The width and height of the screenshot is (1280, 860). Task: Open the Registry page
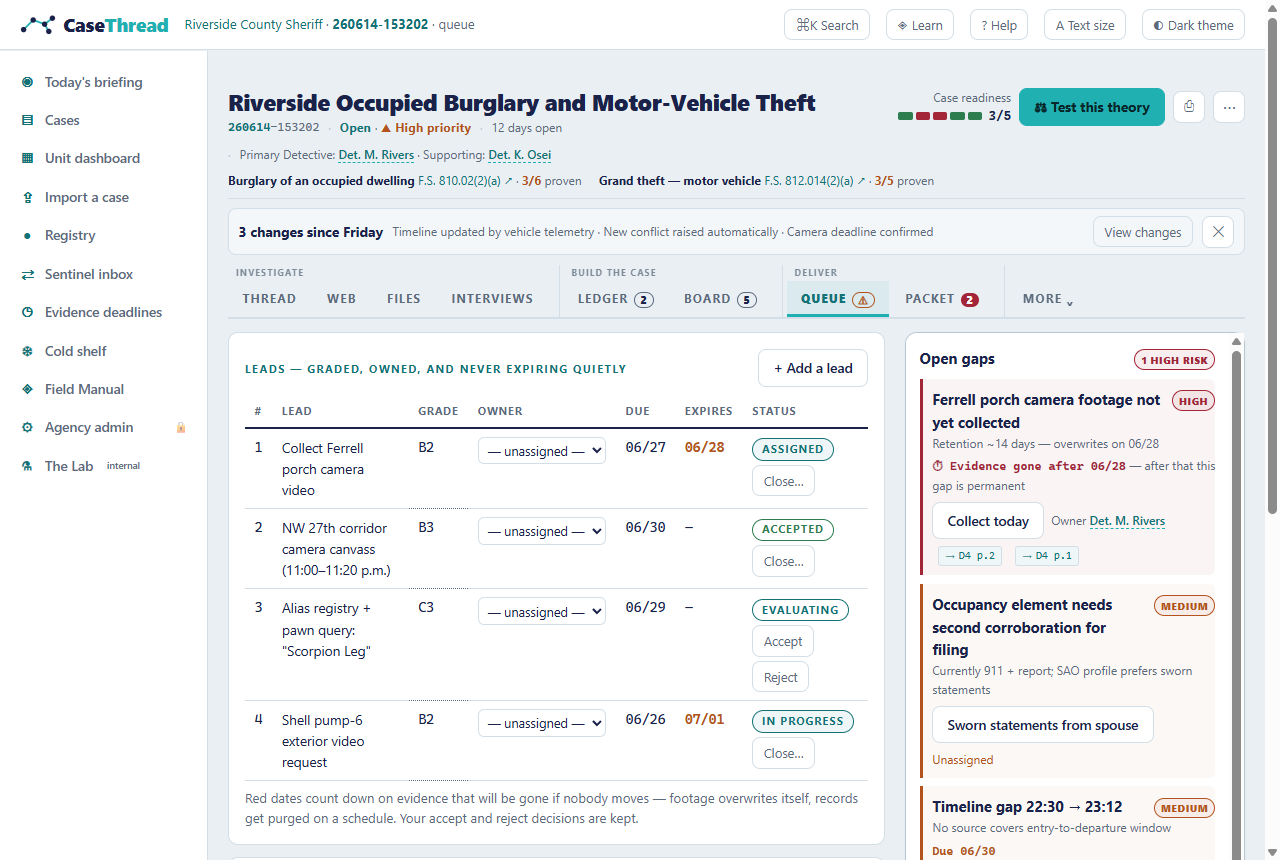point(70,235)
